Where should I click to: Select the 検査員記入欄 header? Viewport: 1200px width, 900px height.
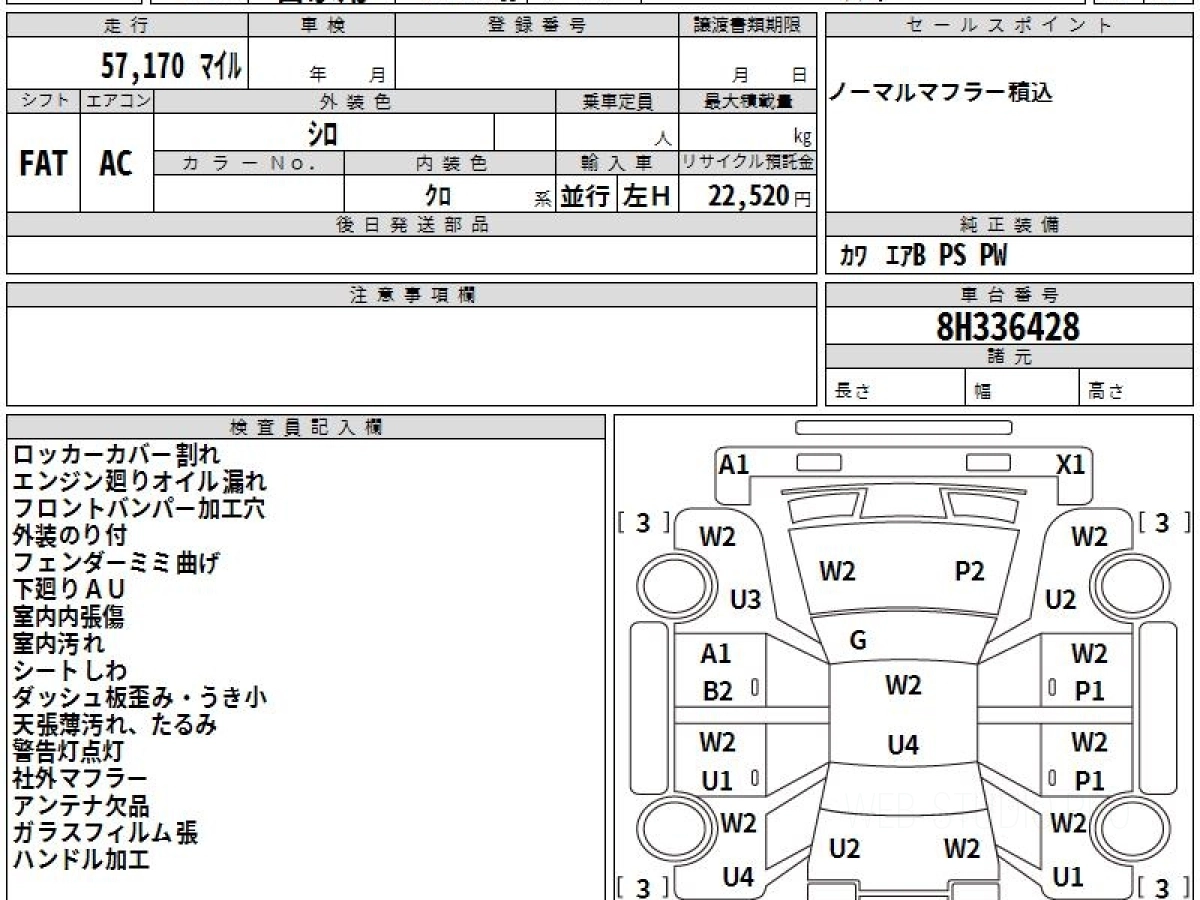pyautogui.click(x=306, y=427)
